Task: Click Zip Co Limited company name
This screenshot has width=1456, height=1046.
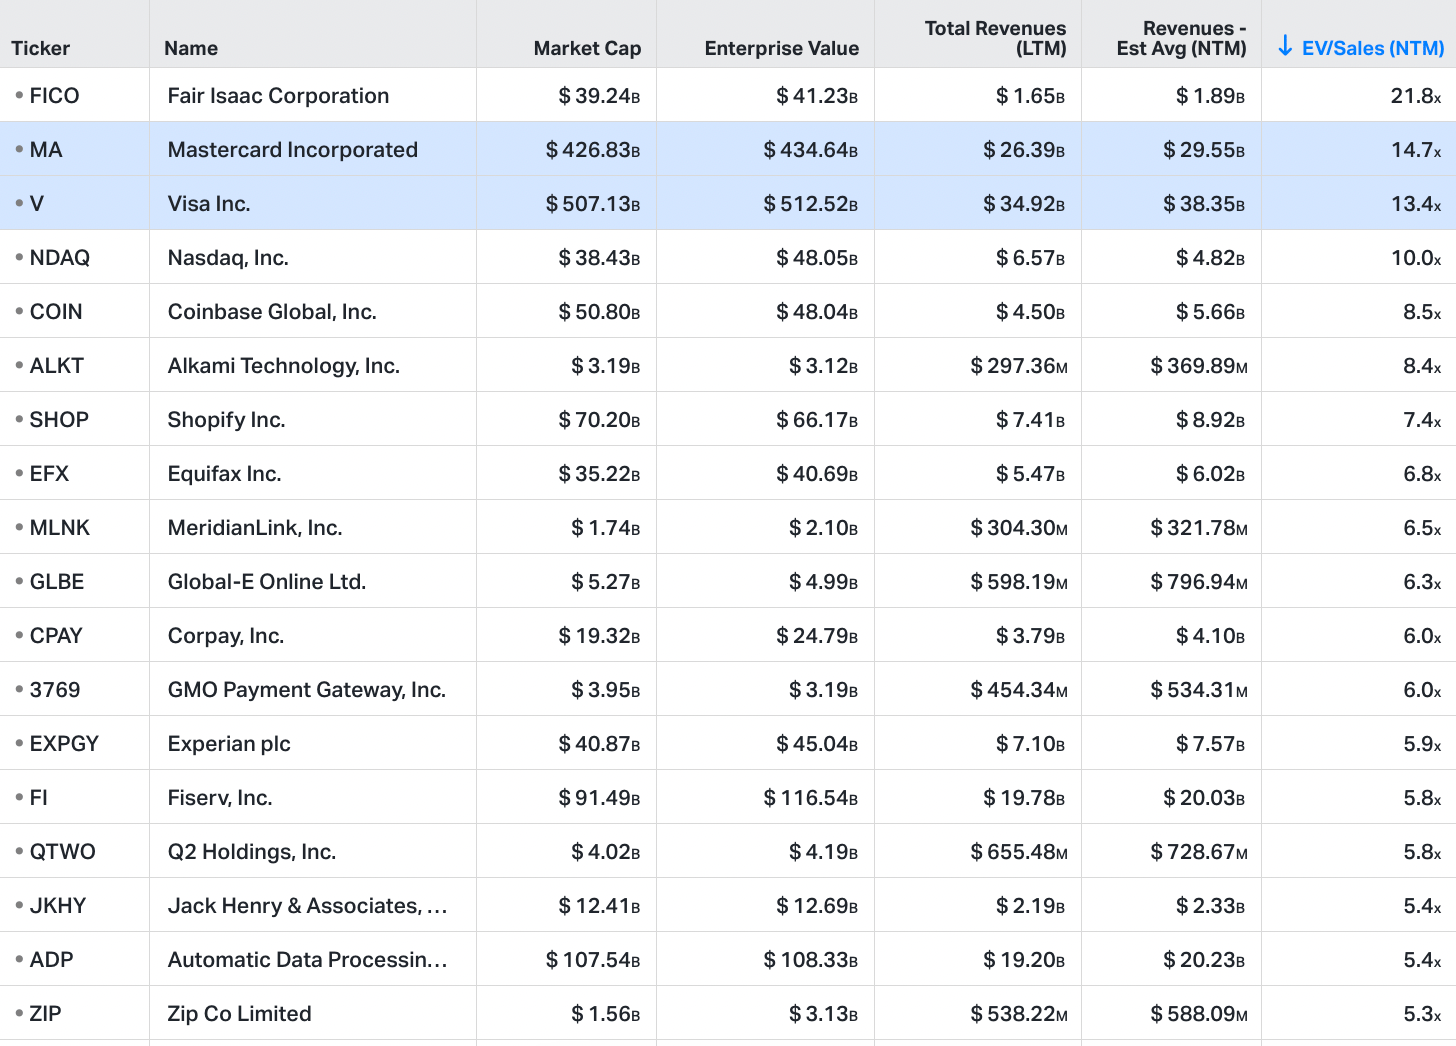Action: [x=239, y=1014]
